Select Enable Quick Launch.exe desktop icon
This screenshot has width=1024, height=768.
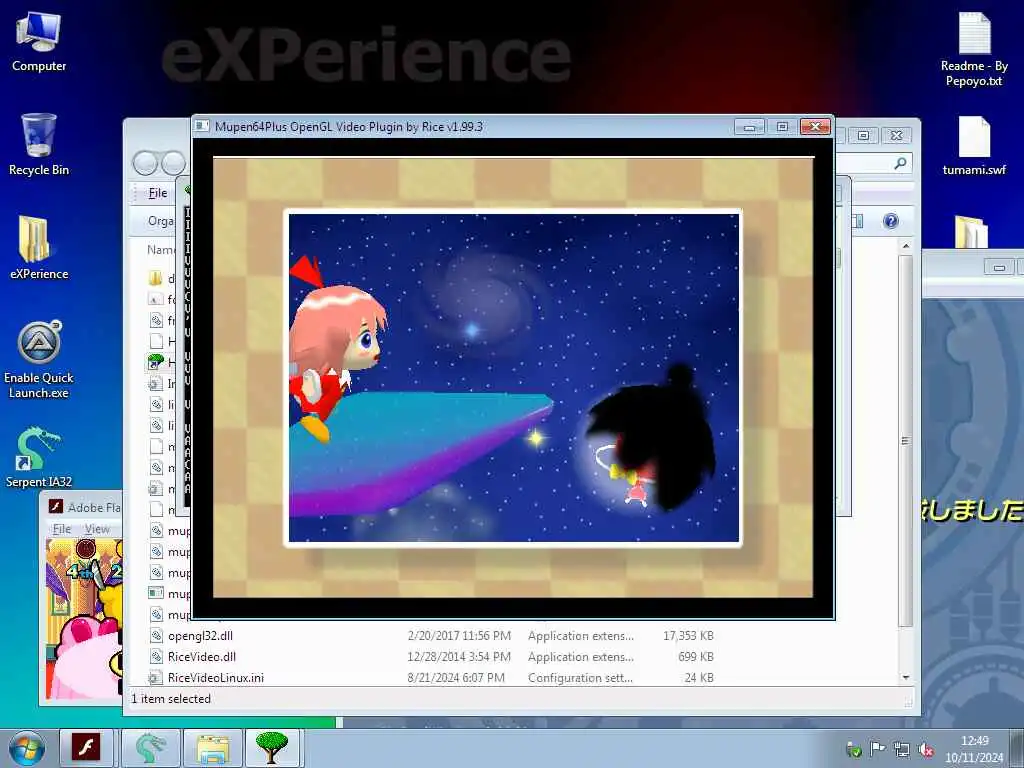pos(39,359)
